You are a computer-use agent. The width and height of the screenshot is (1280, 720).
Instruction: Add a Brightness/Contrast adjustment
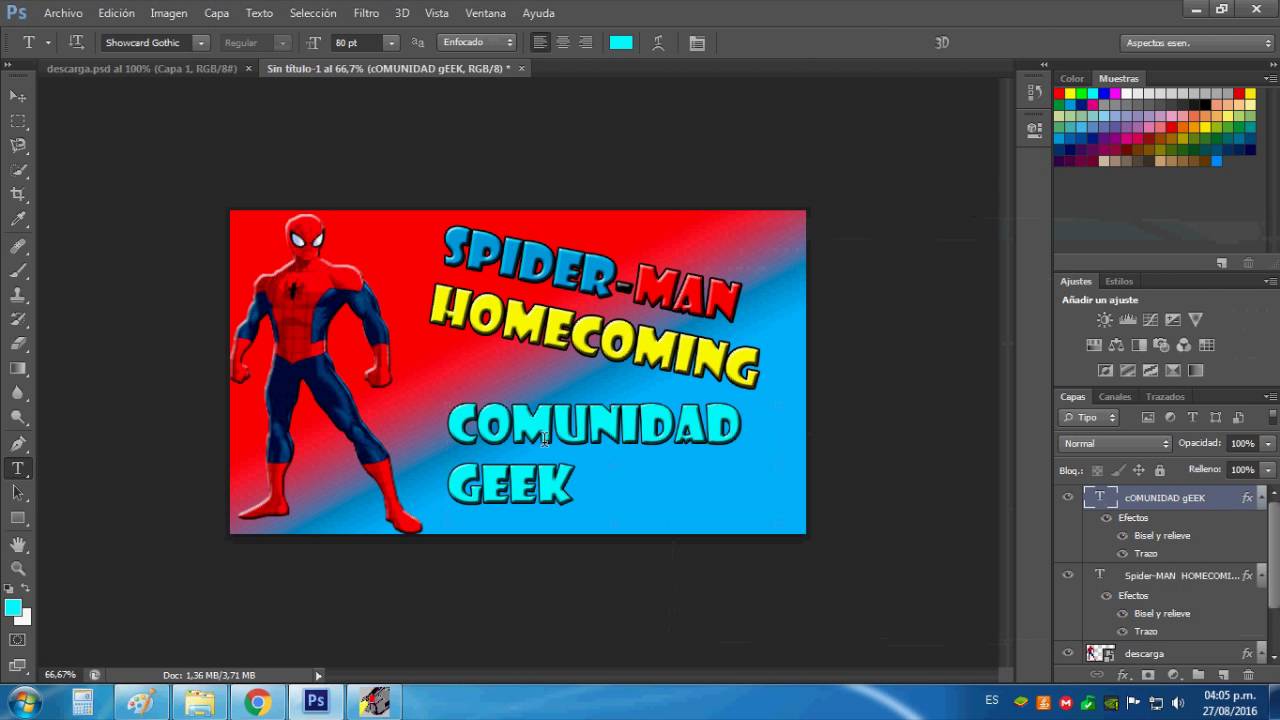click(1104, 320)
